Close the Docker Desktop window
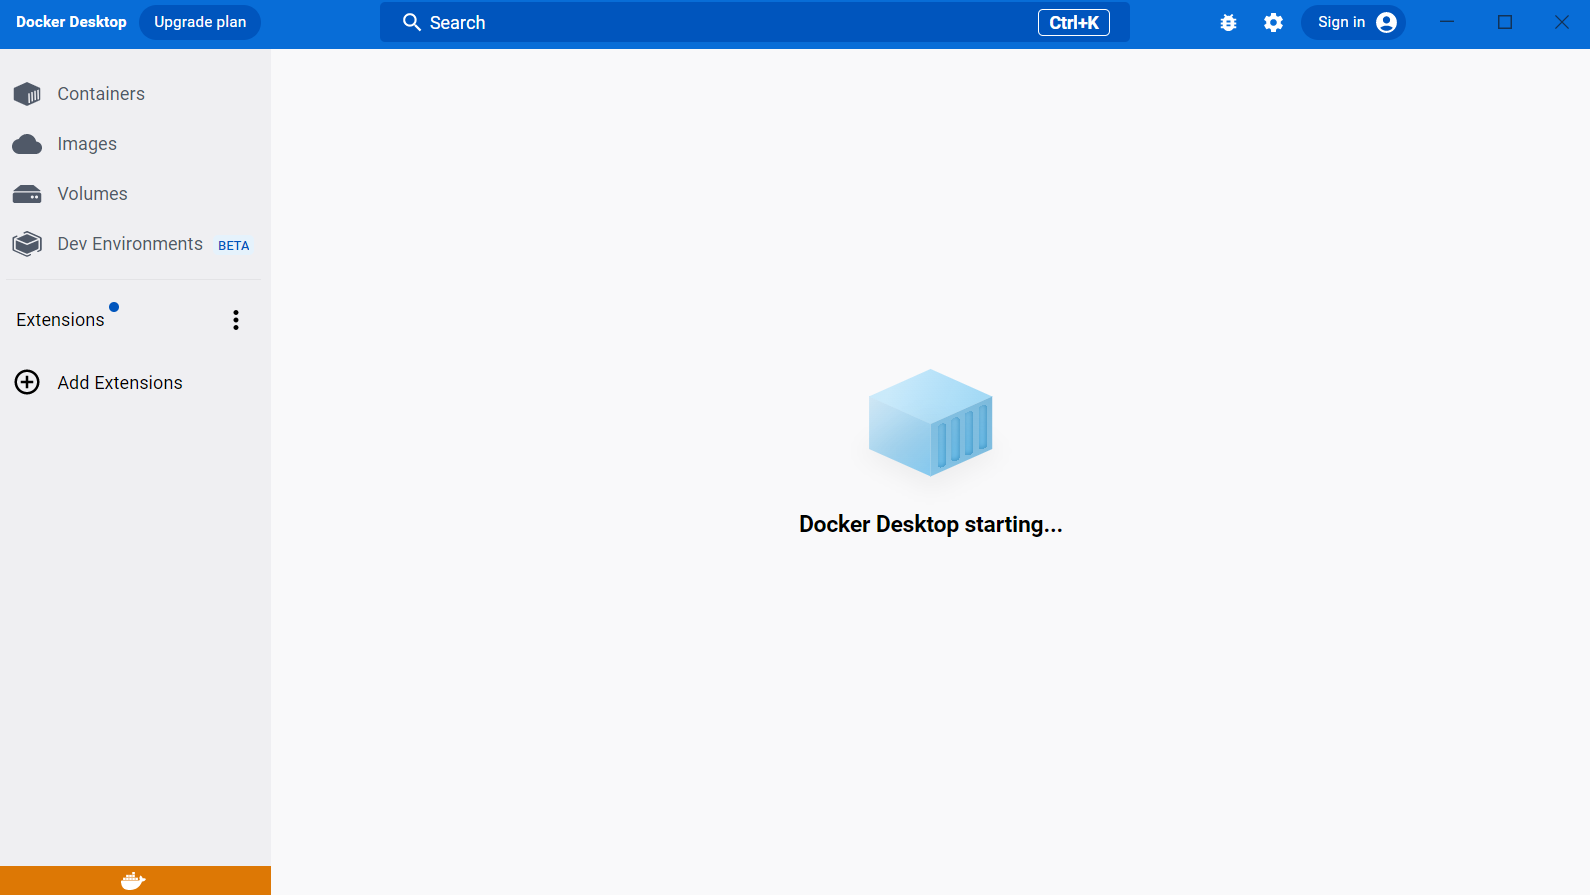The image size is (1590, 895). click(1562, 22)
